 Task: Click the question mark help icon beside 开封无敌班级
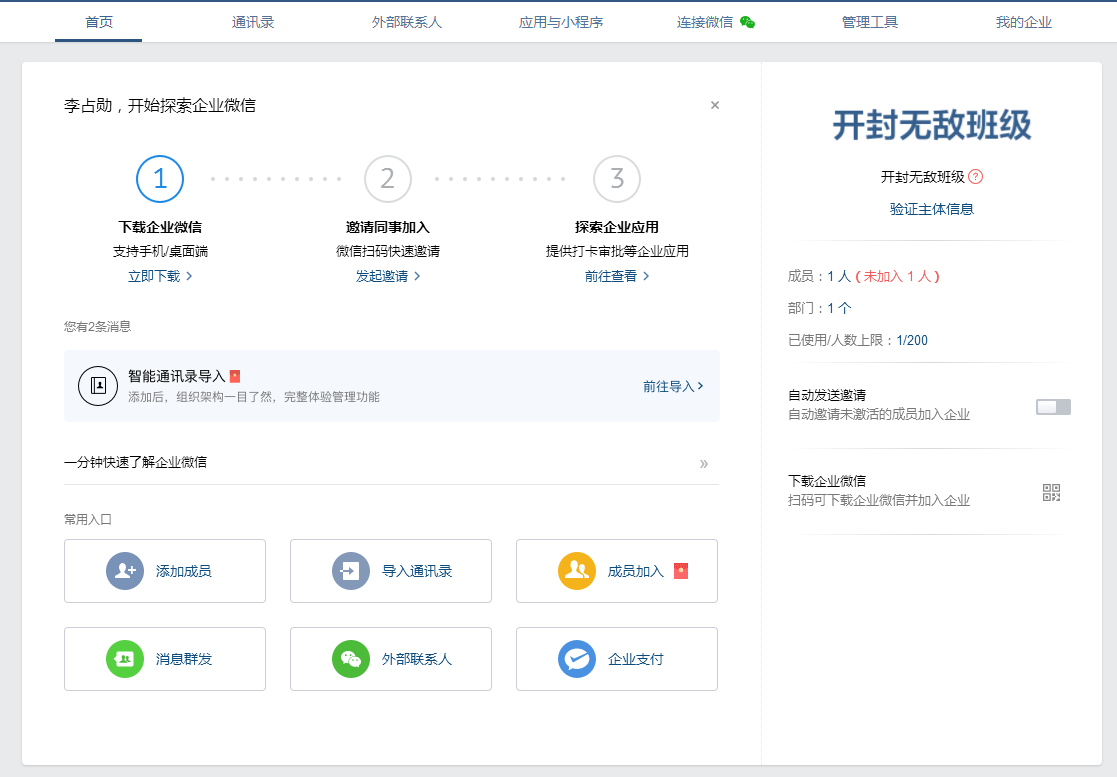[976, 177]
